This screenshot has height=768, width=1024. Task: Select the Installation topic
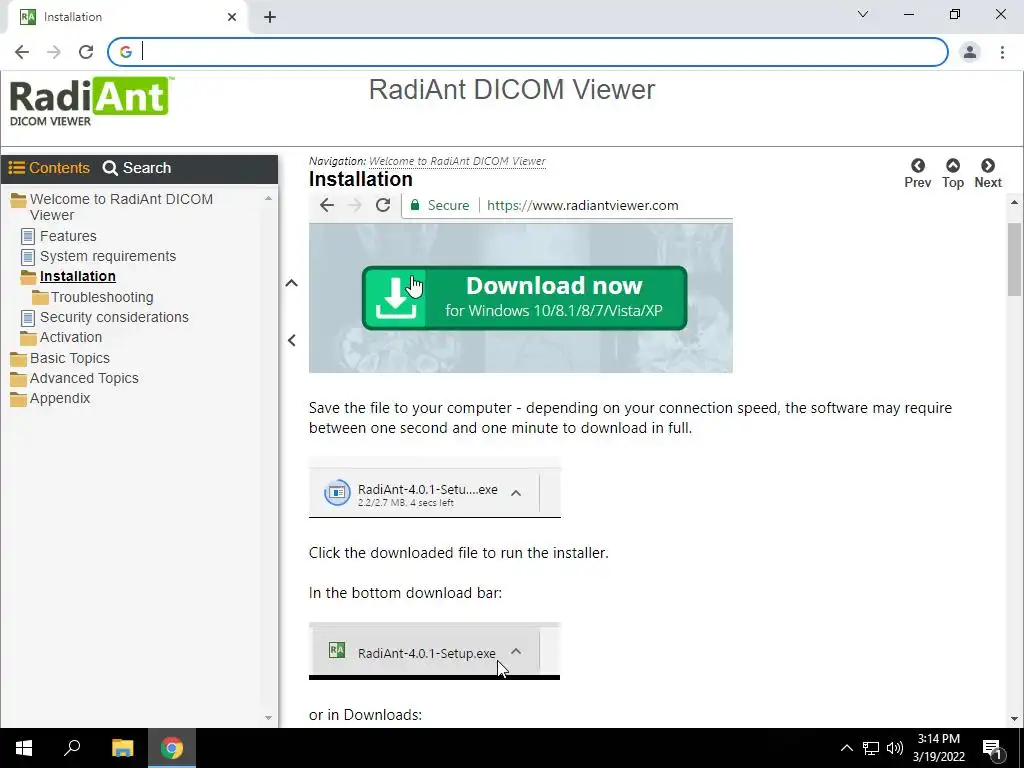(78, 276)
